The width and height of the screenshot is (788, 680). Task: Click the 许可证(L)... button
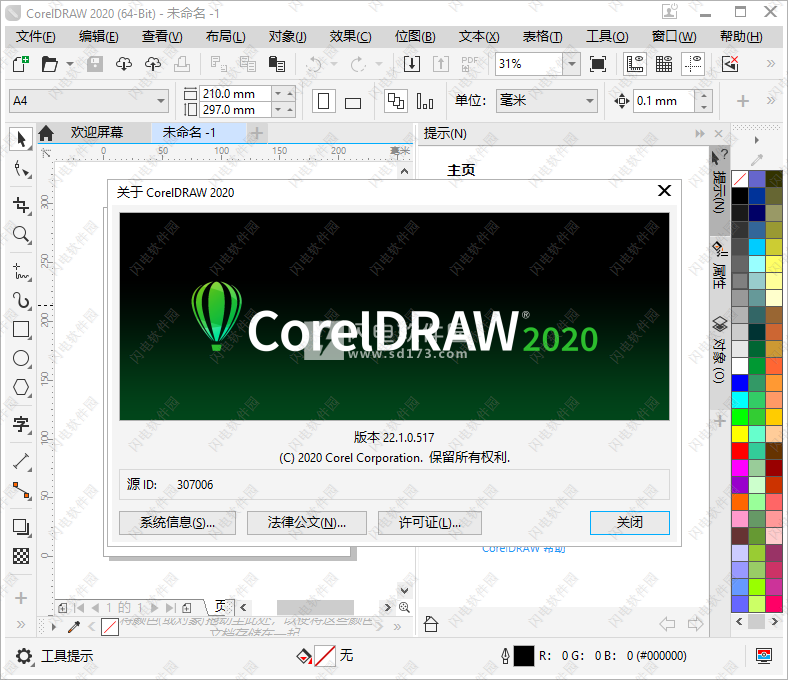coord(430,523)
